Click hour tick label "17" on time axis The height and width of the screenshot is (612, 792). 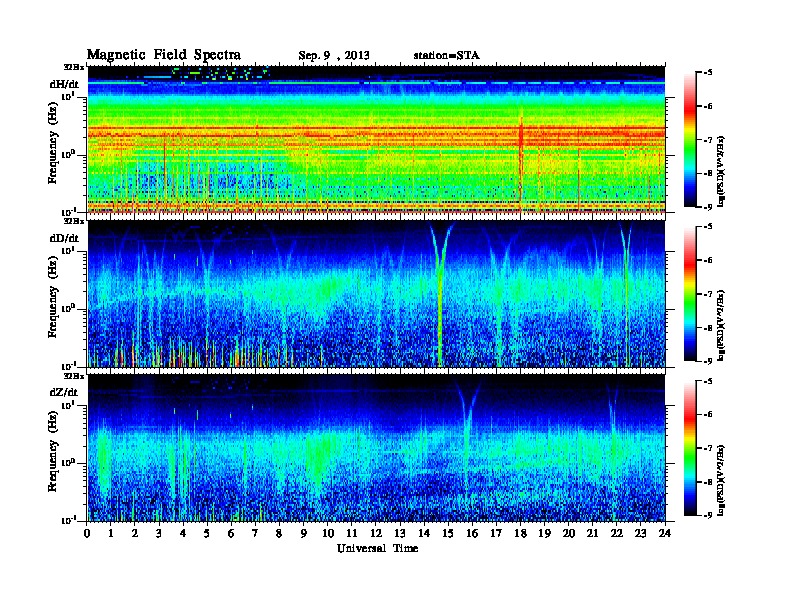pos(496,533)
